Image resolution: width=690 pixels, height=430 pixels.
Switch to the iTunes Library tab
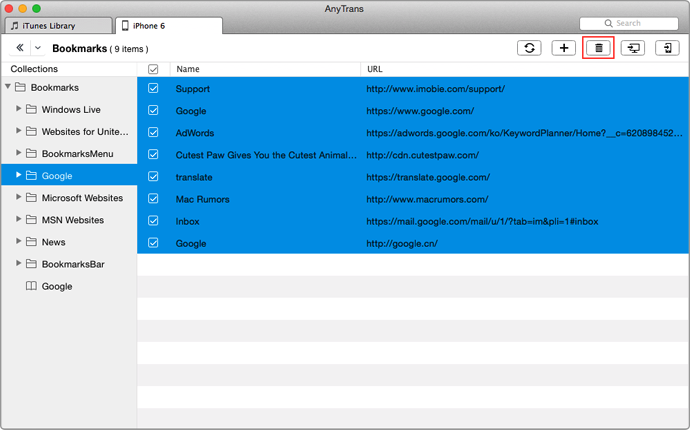tap(59, 26)
